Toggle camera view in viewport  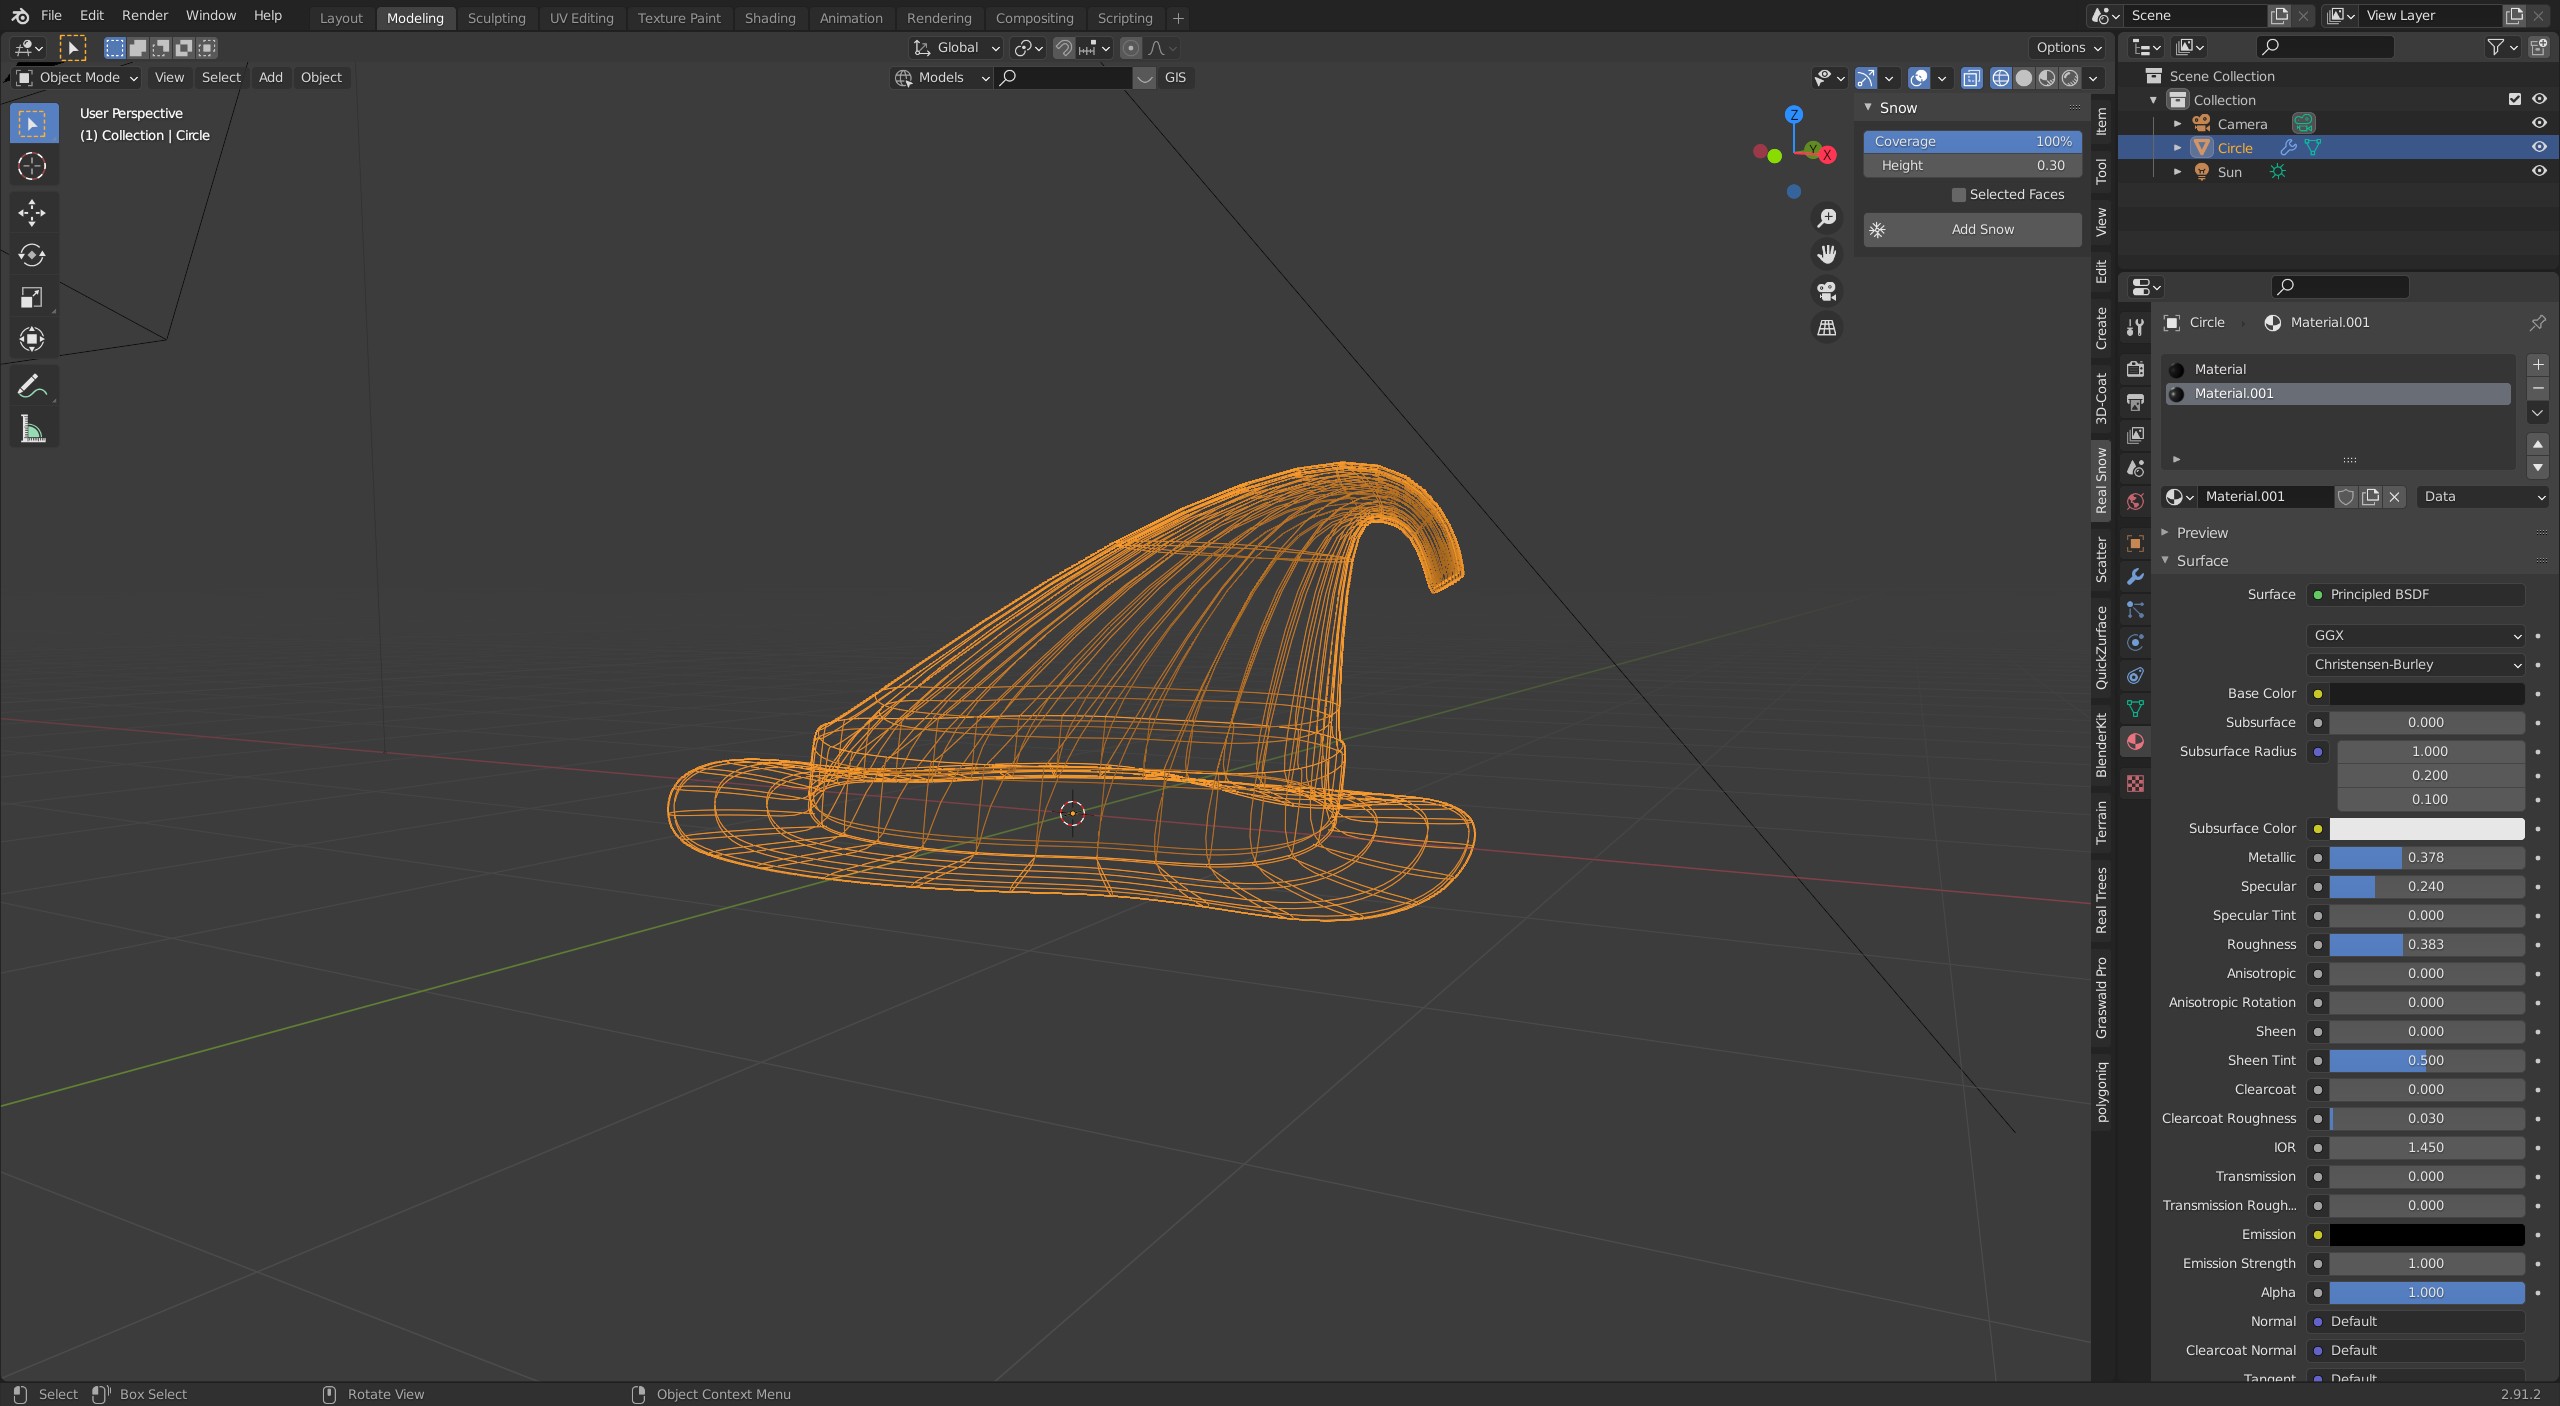click(1827, 291)
